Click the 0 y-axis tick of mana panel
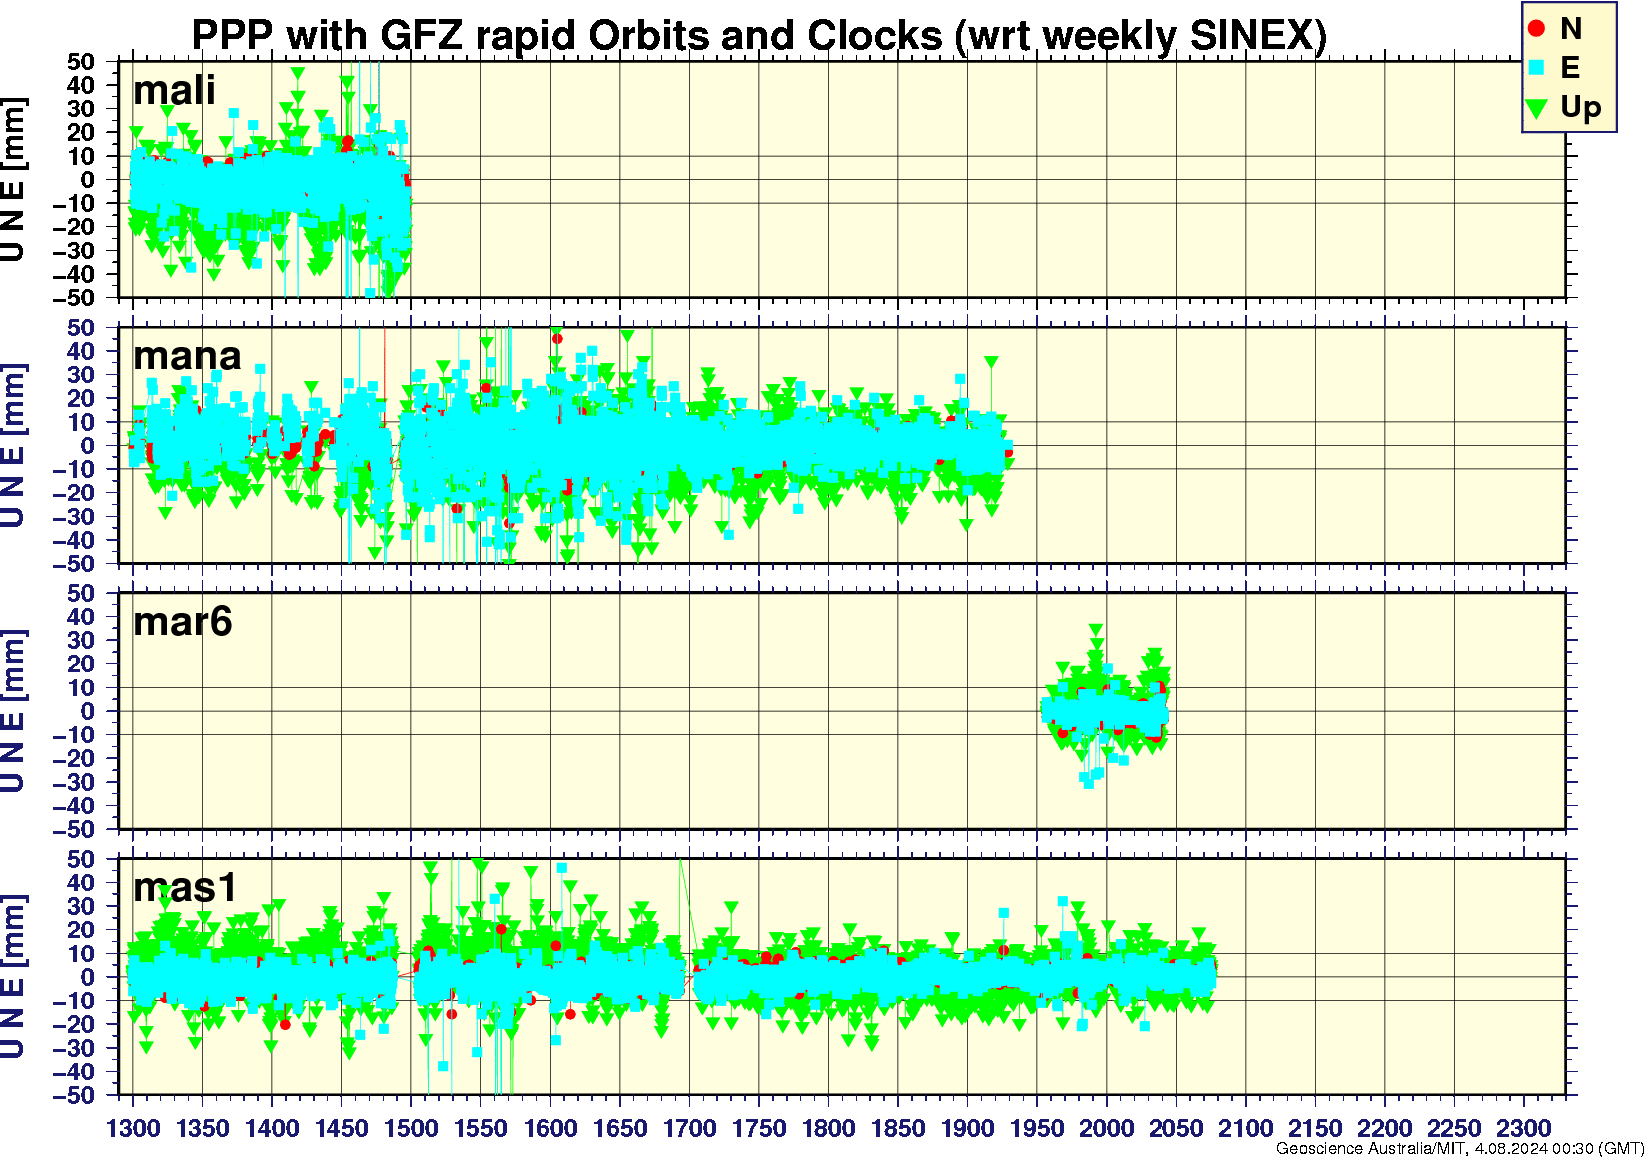 click(x=89, y=446)
